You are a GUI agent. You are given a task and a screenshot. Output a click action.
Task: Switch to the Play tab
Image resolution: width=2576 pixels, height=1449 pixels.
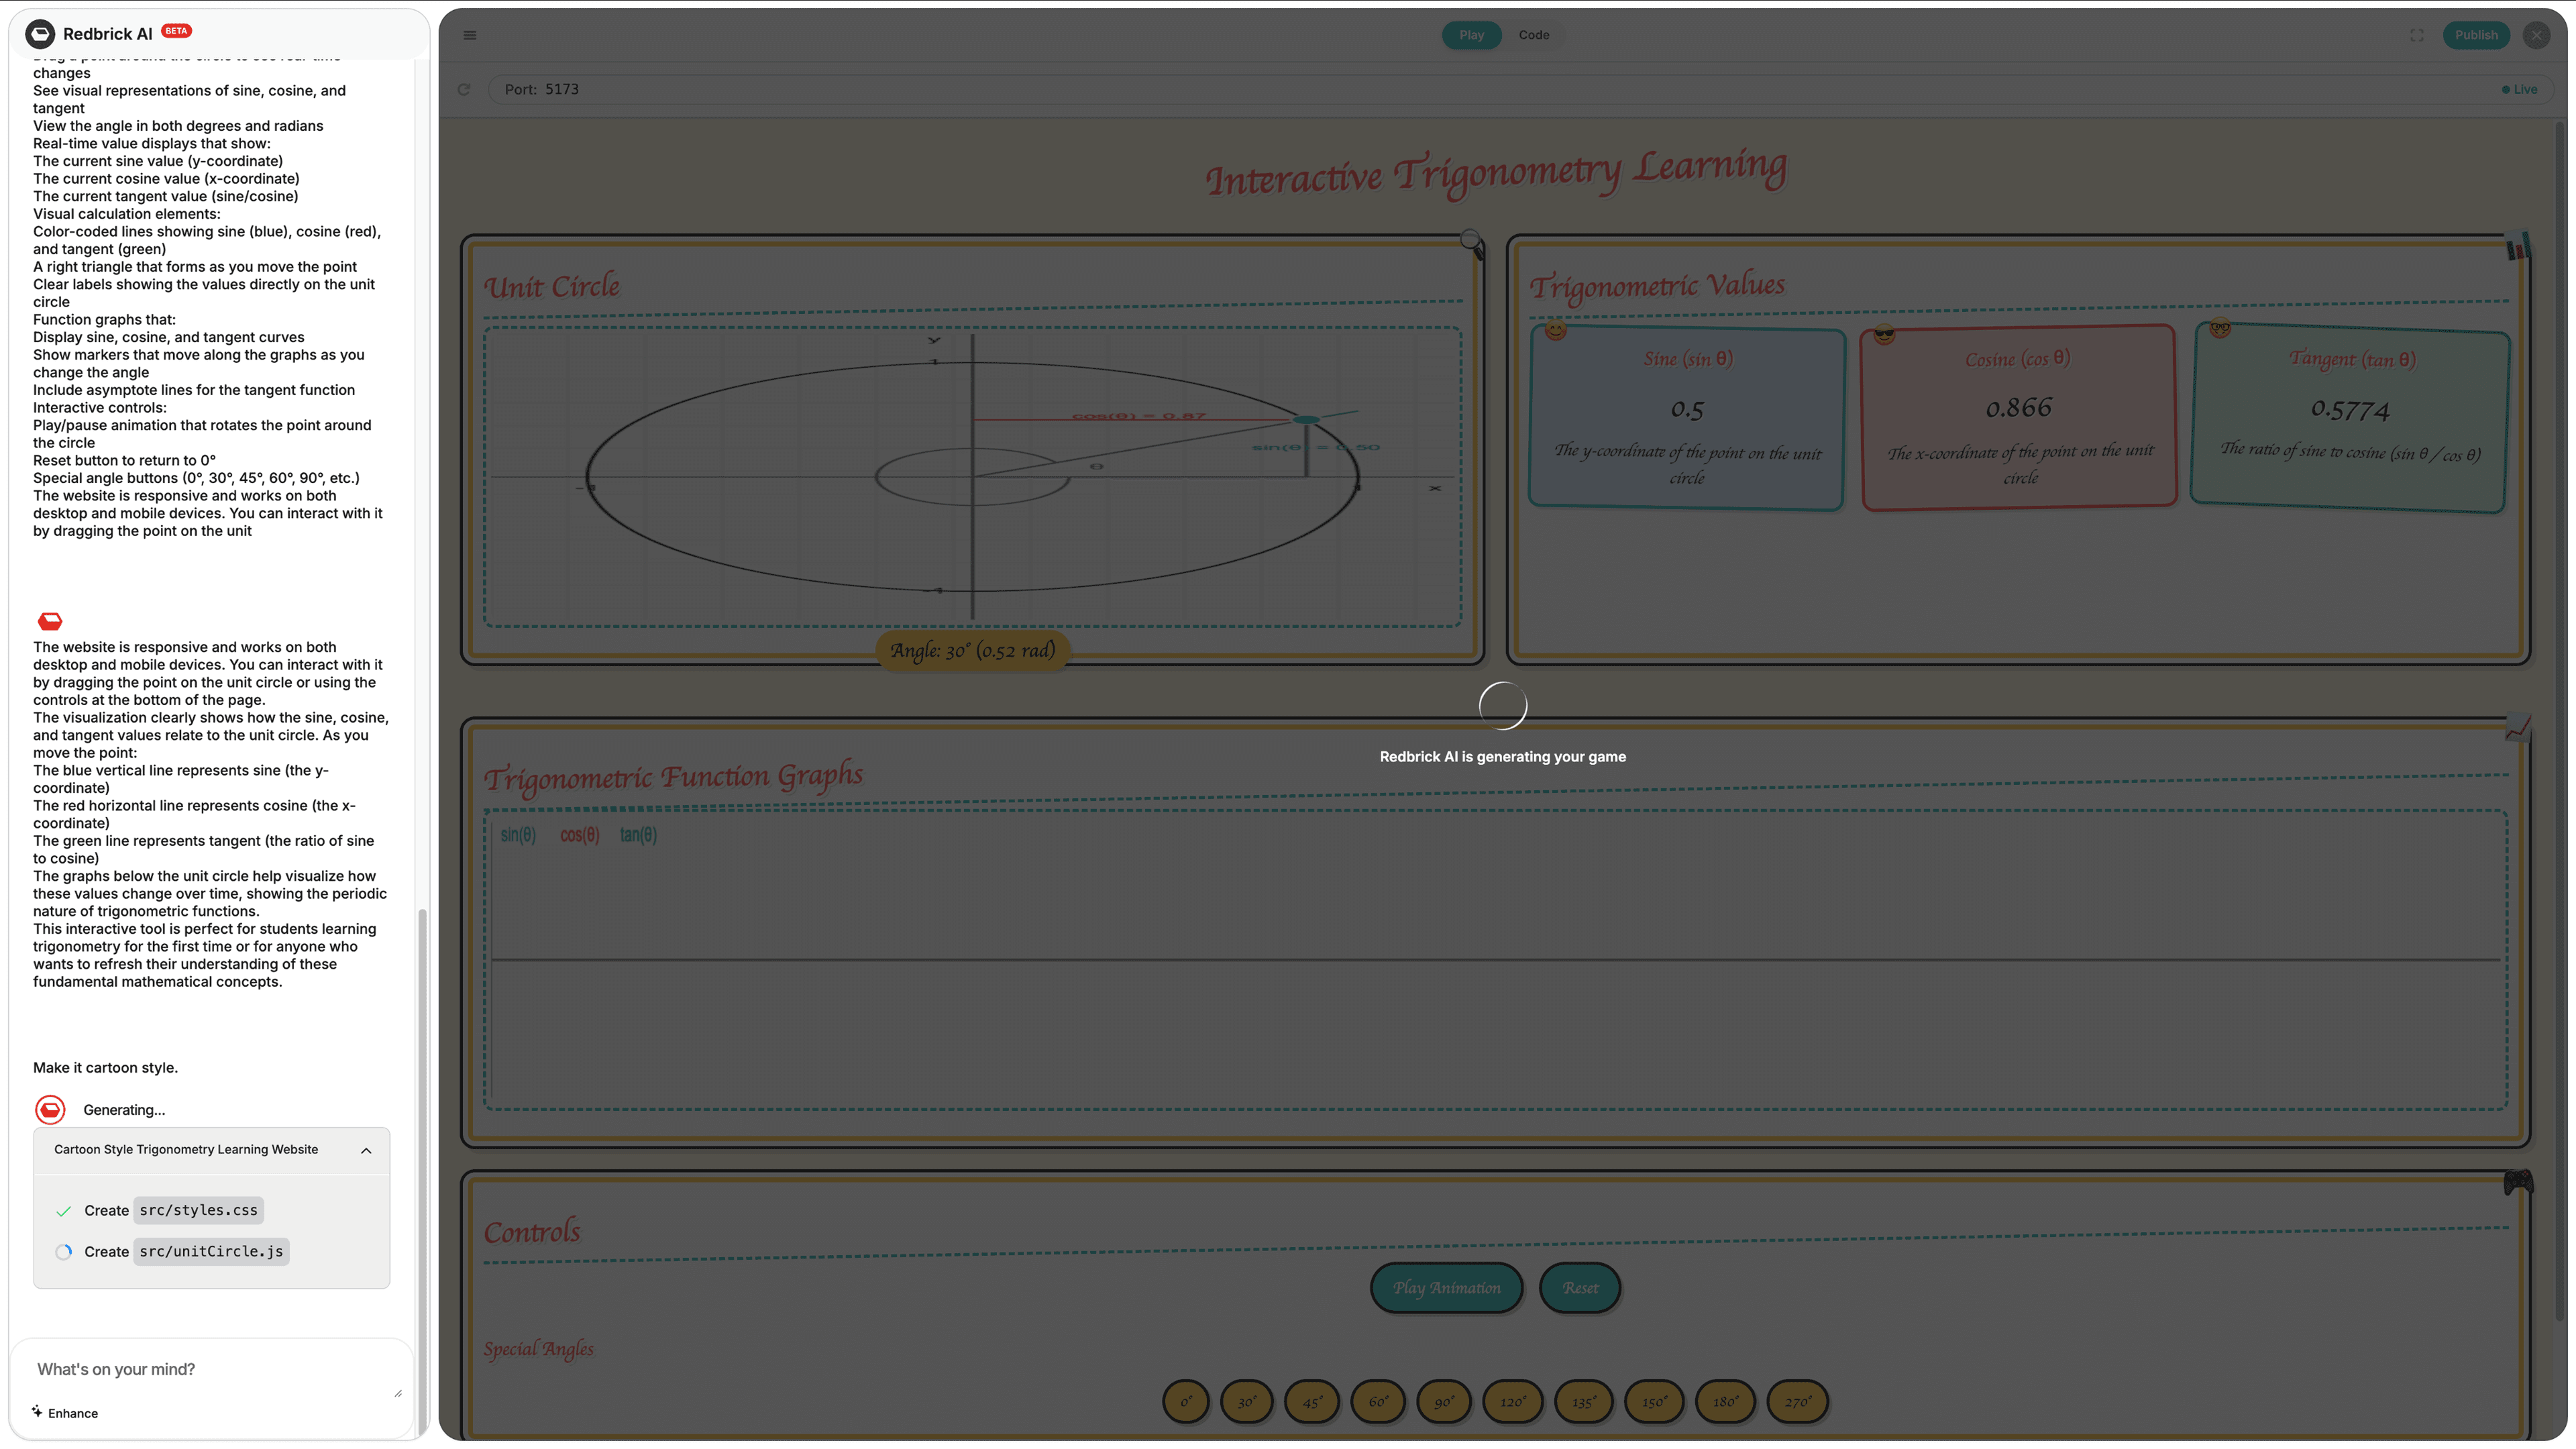point(1471,35)
